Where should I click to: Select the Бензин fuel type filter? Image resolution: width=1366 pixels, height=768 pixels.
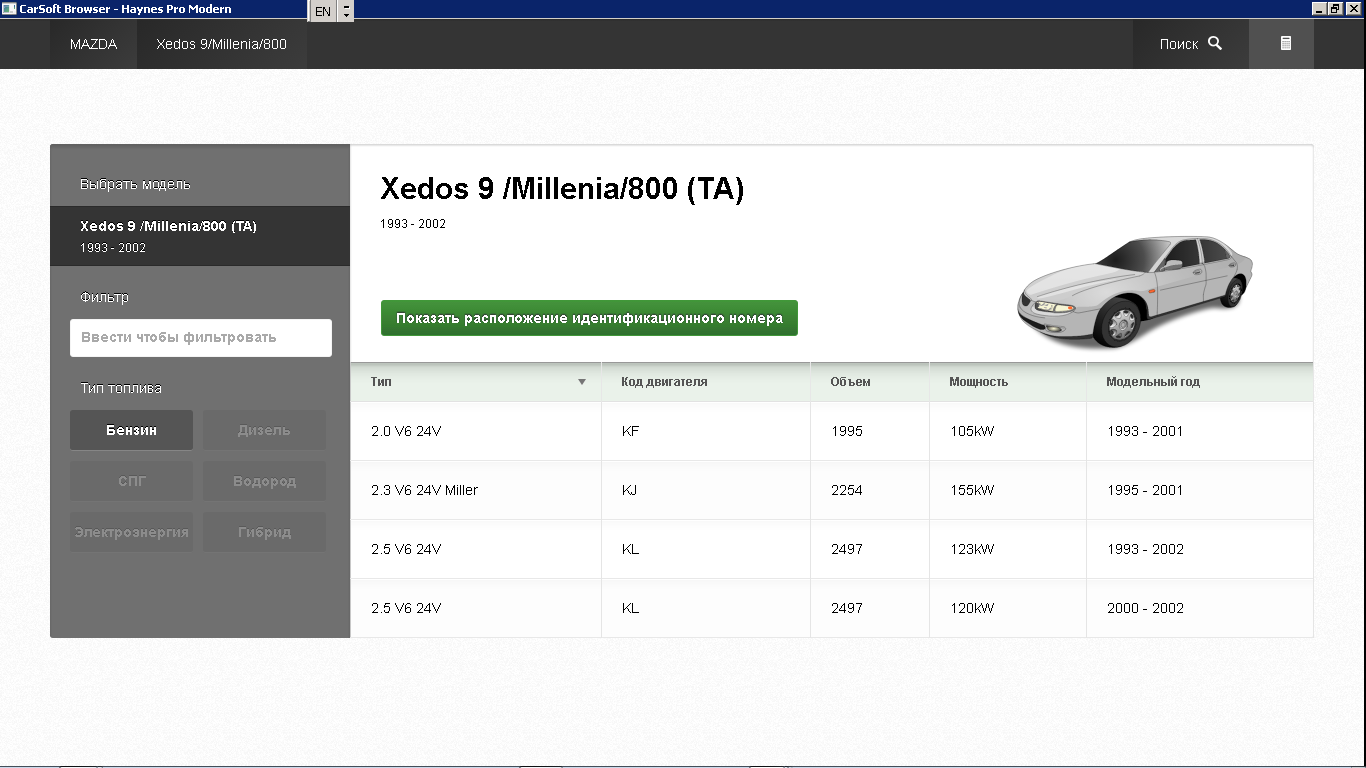(131, 430)
